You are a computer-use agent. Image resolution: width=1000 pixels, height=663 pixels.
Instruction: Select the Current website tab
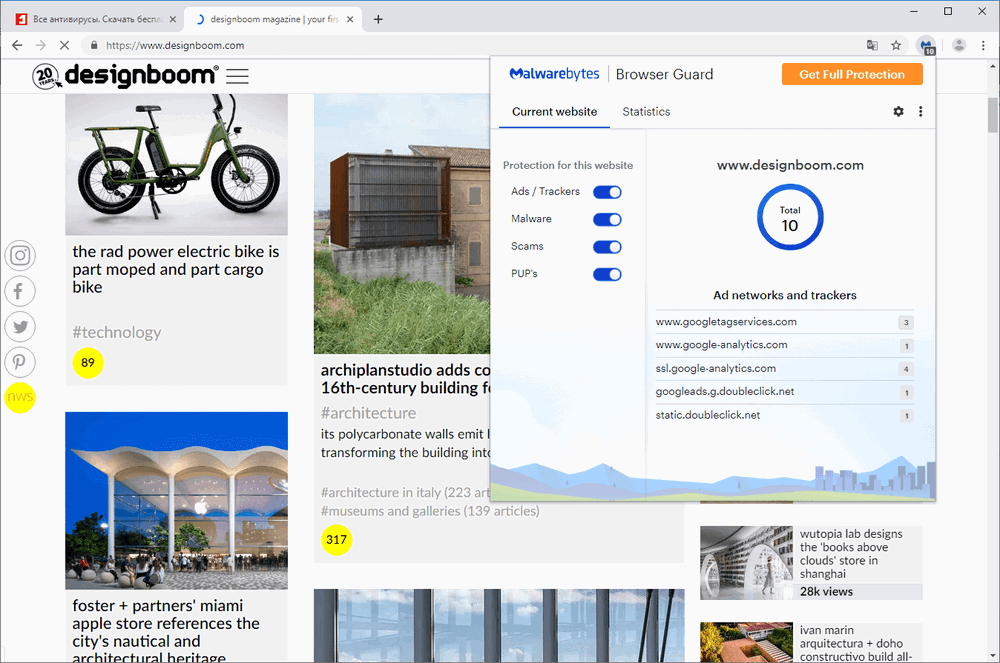tap(553, 111)
